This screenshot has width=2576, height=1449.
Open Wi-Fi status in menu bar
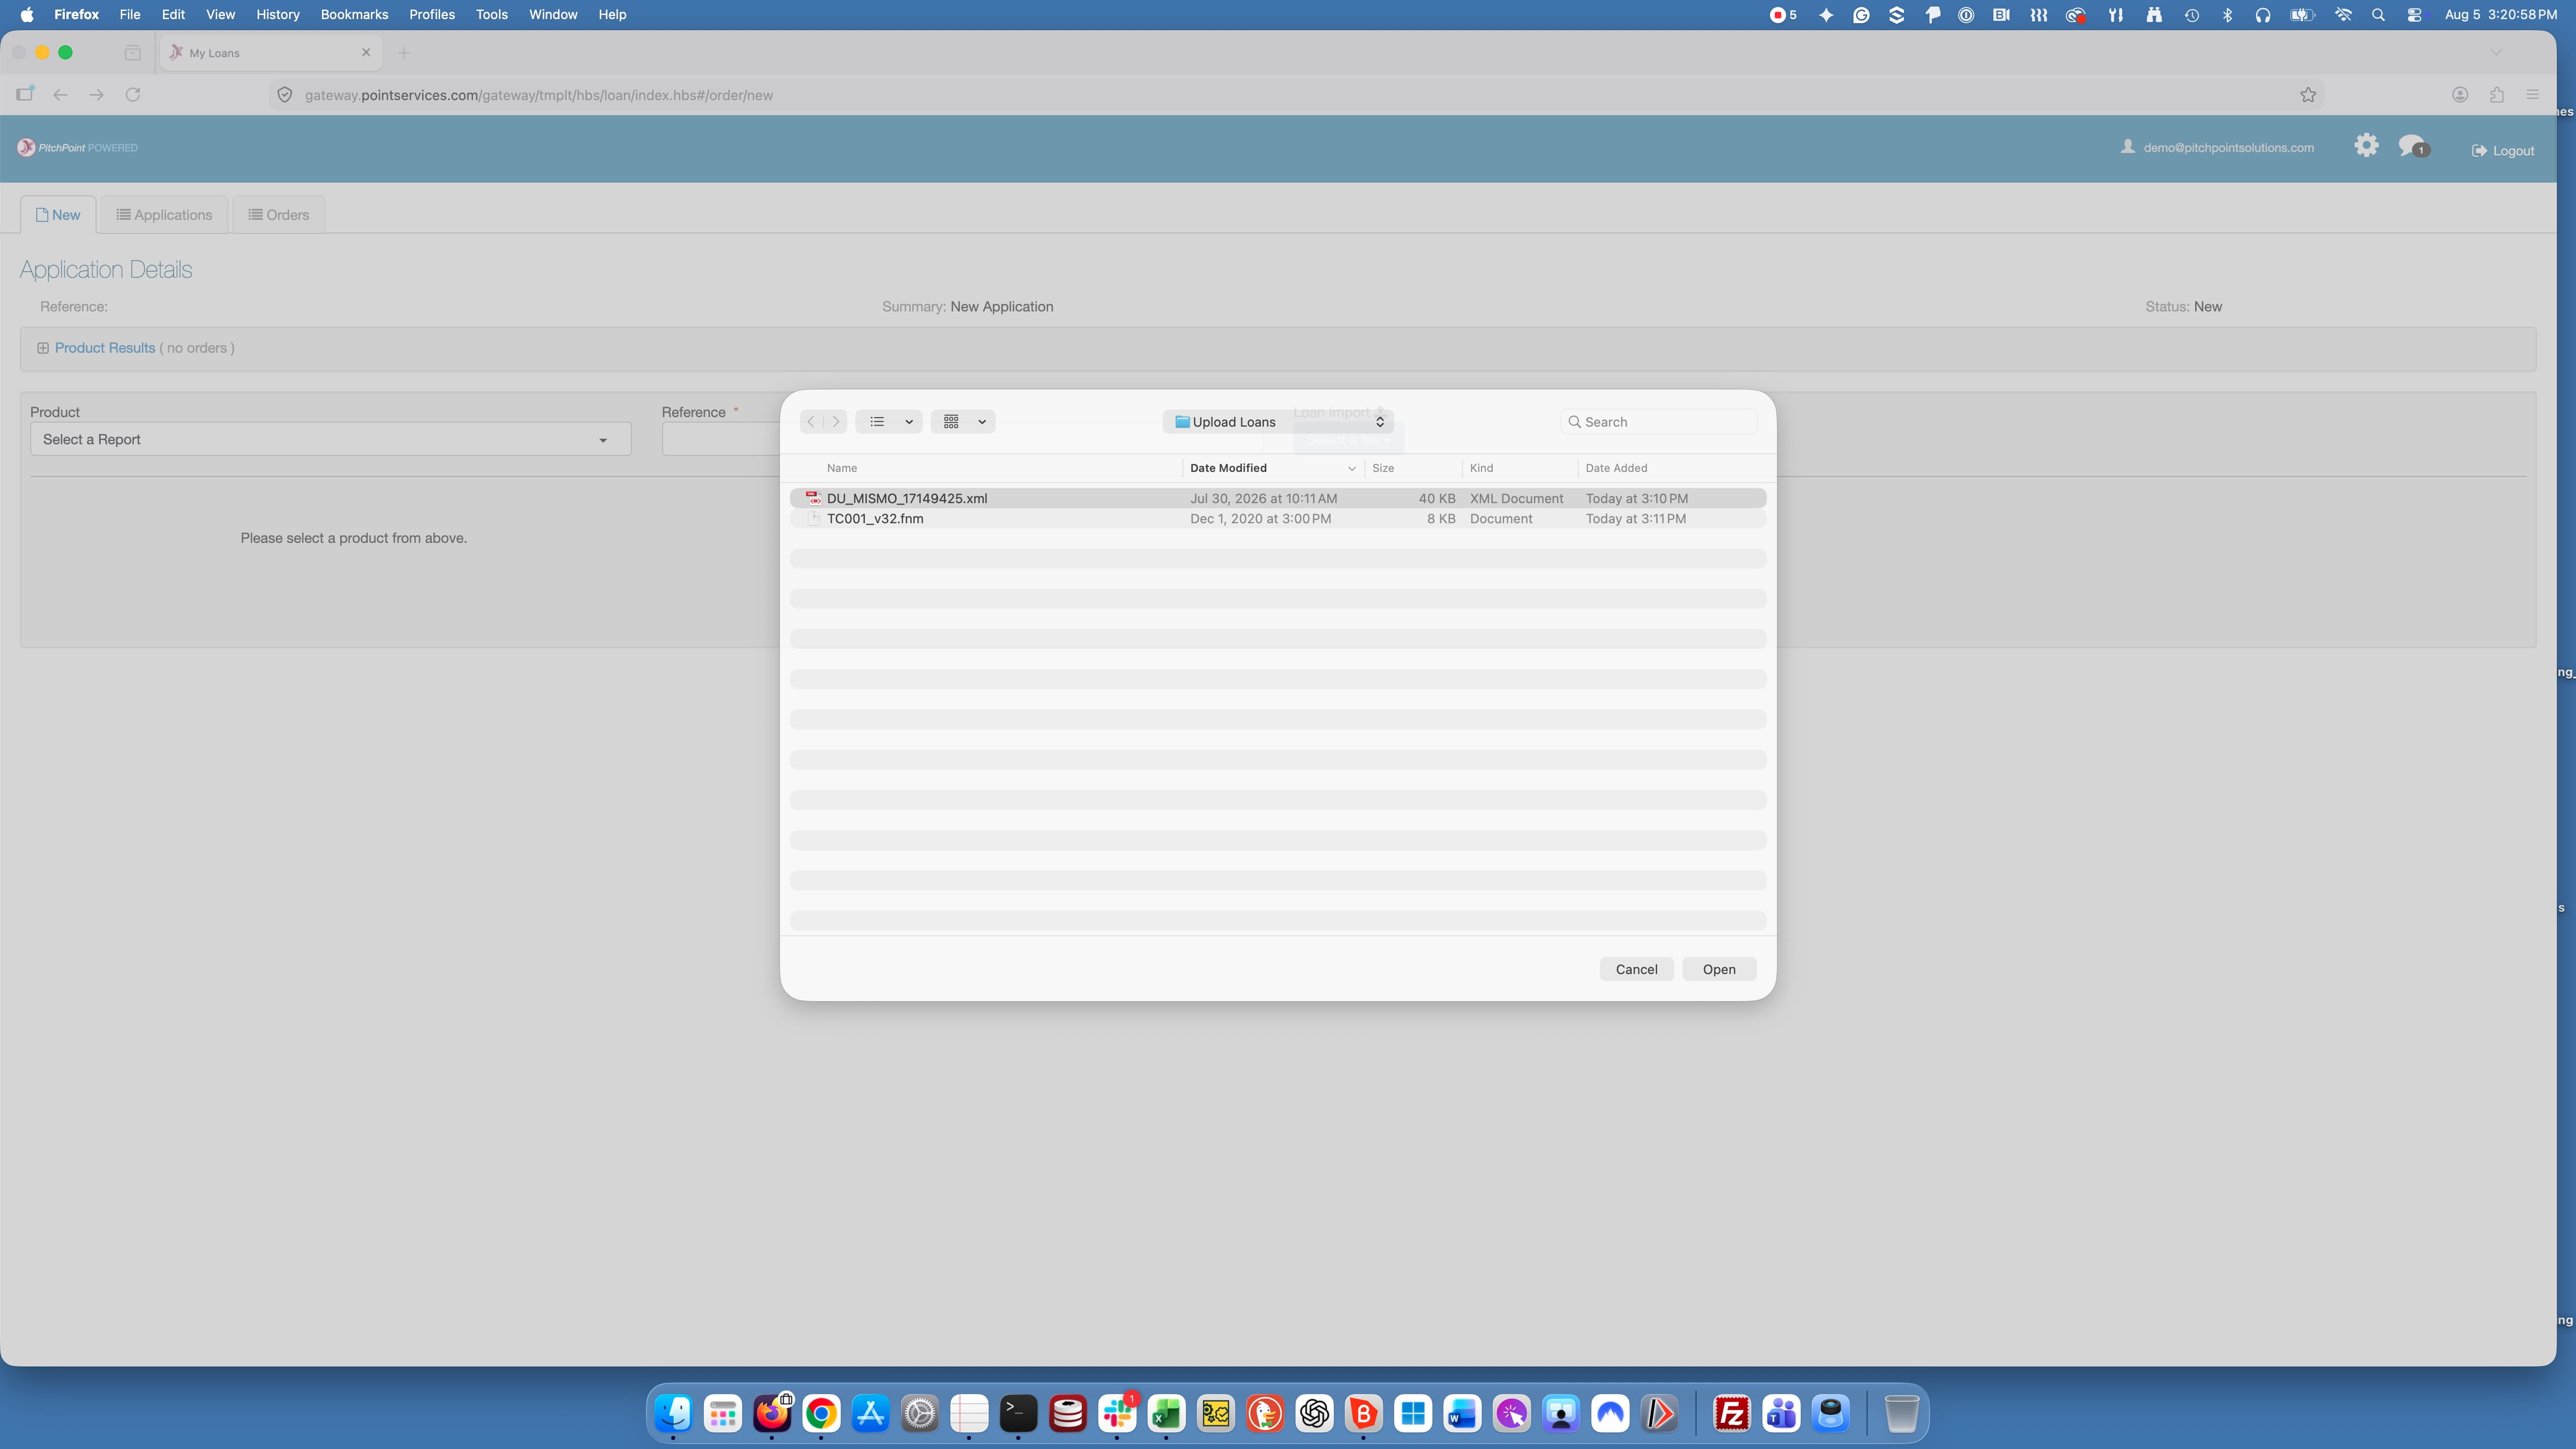tap(2343, 15)
